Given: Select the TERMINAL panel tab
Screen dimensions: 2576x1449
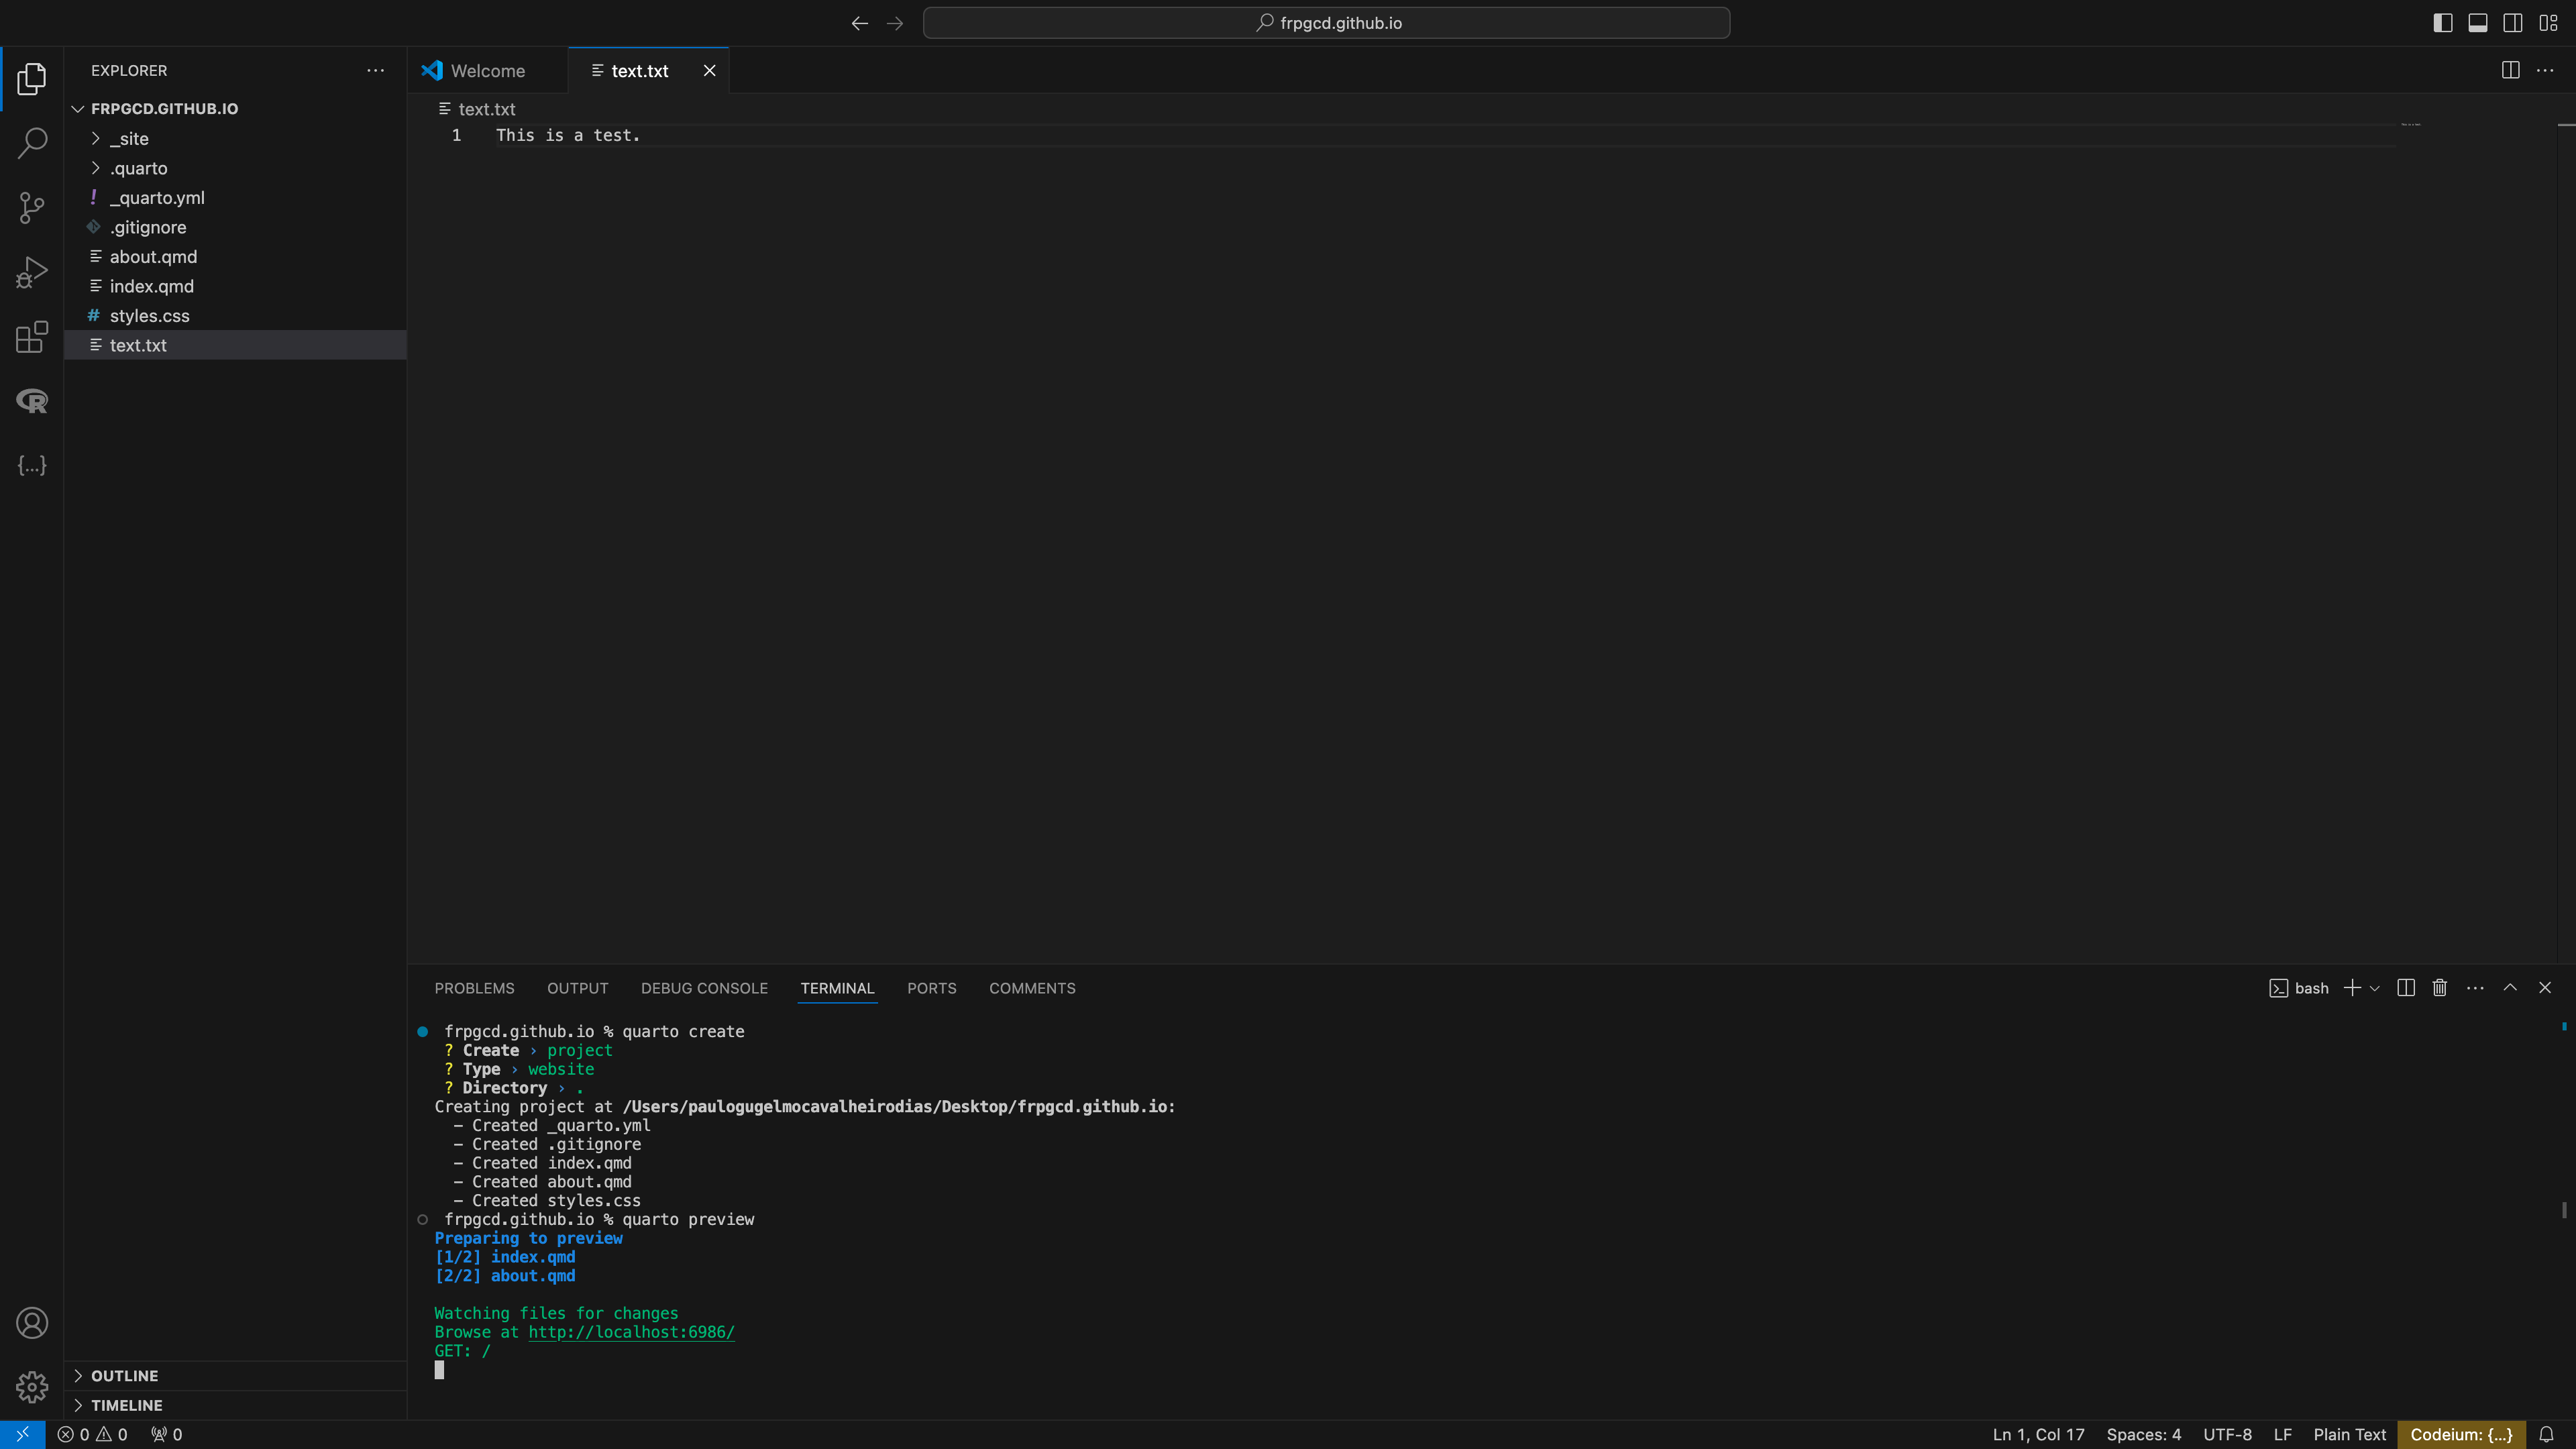Looking at the screenshot, I should point(837,988).
